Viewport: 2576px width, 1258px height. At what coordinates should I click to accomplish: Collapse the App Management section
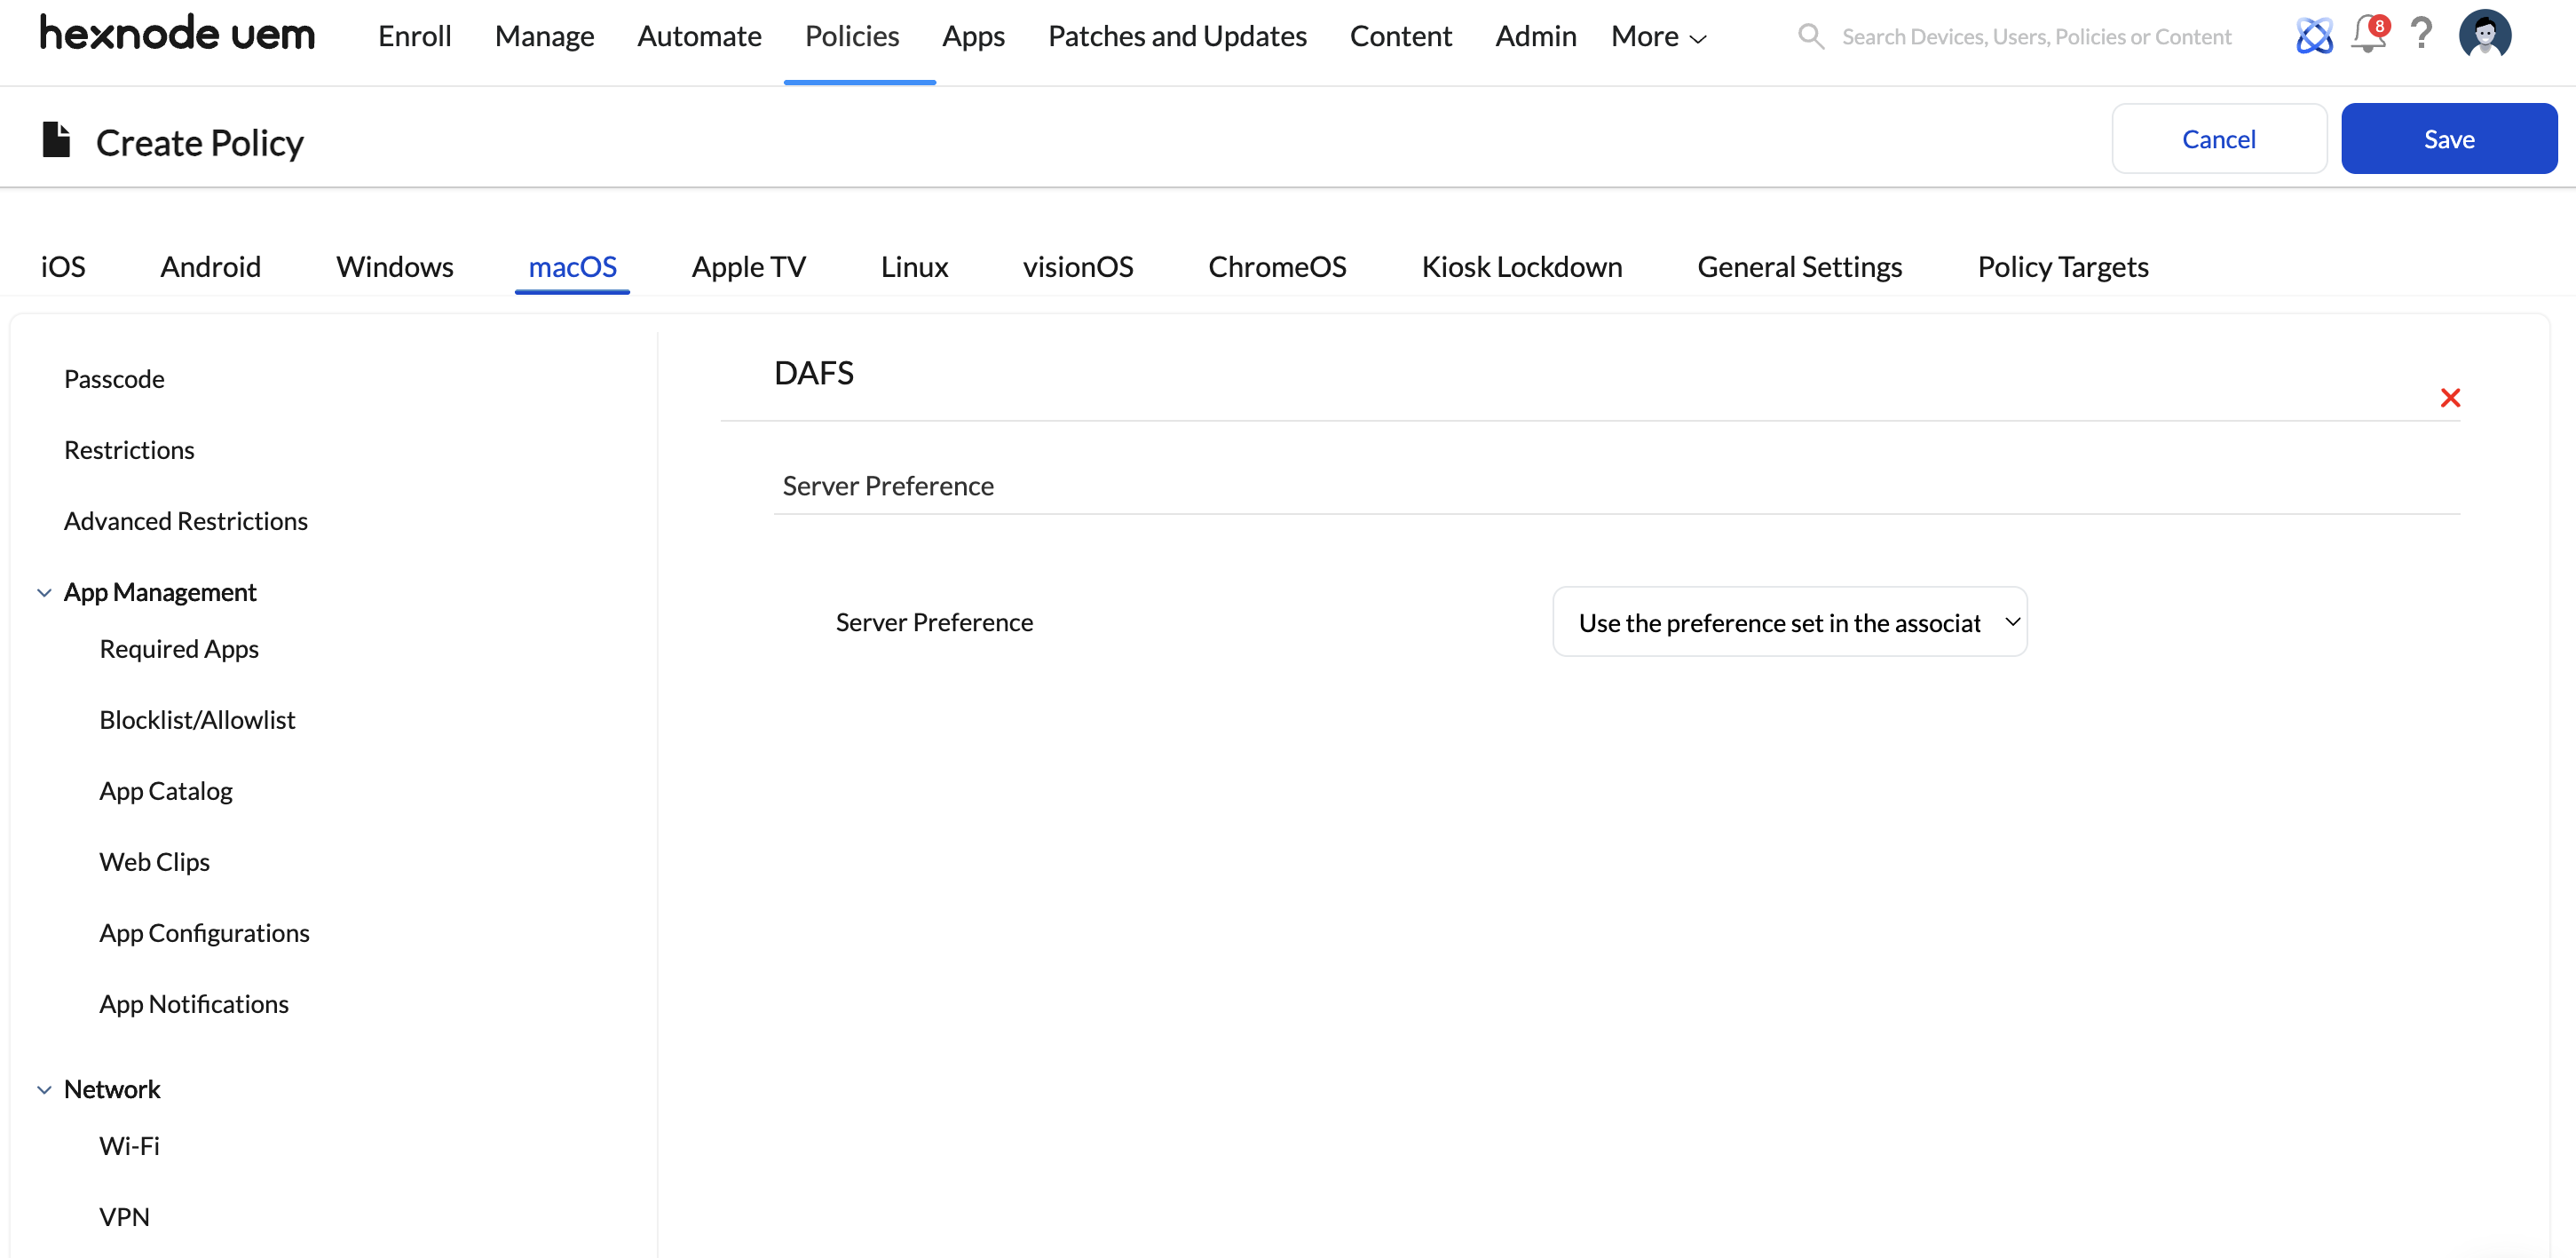pos(44,593)
